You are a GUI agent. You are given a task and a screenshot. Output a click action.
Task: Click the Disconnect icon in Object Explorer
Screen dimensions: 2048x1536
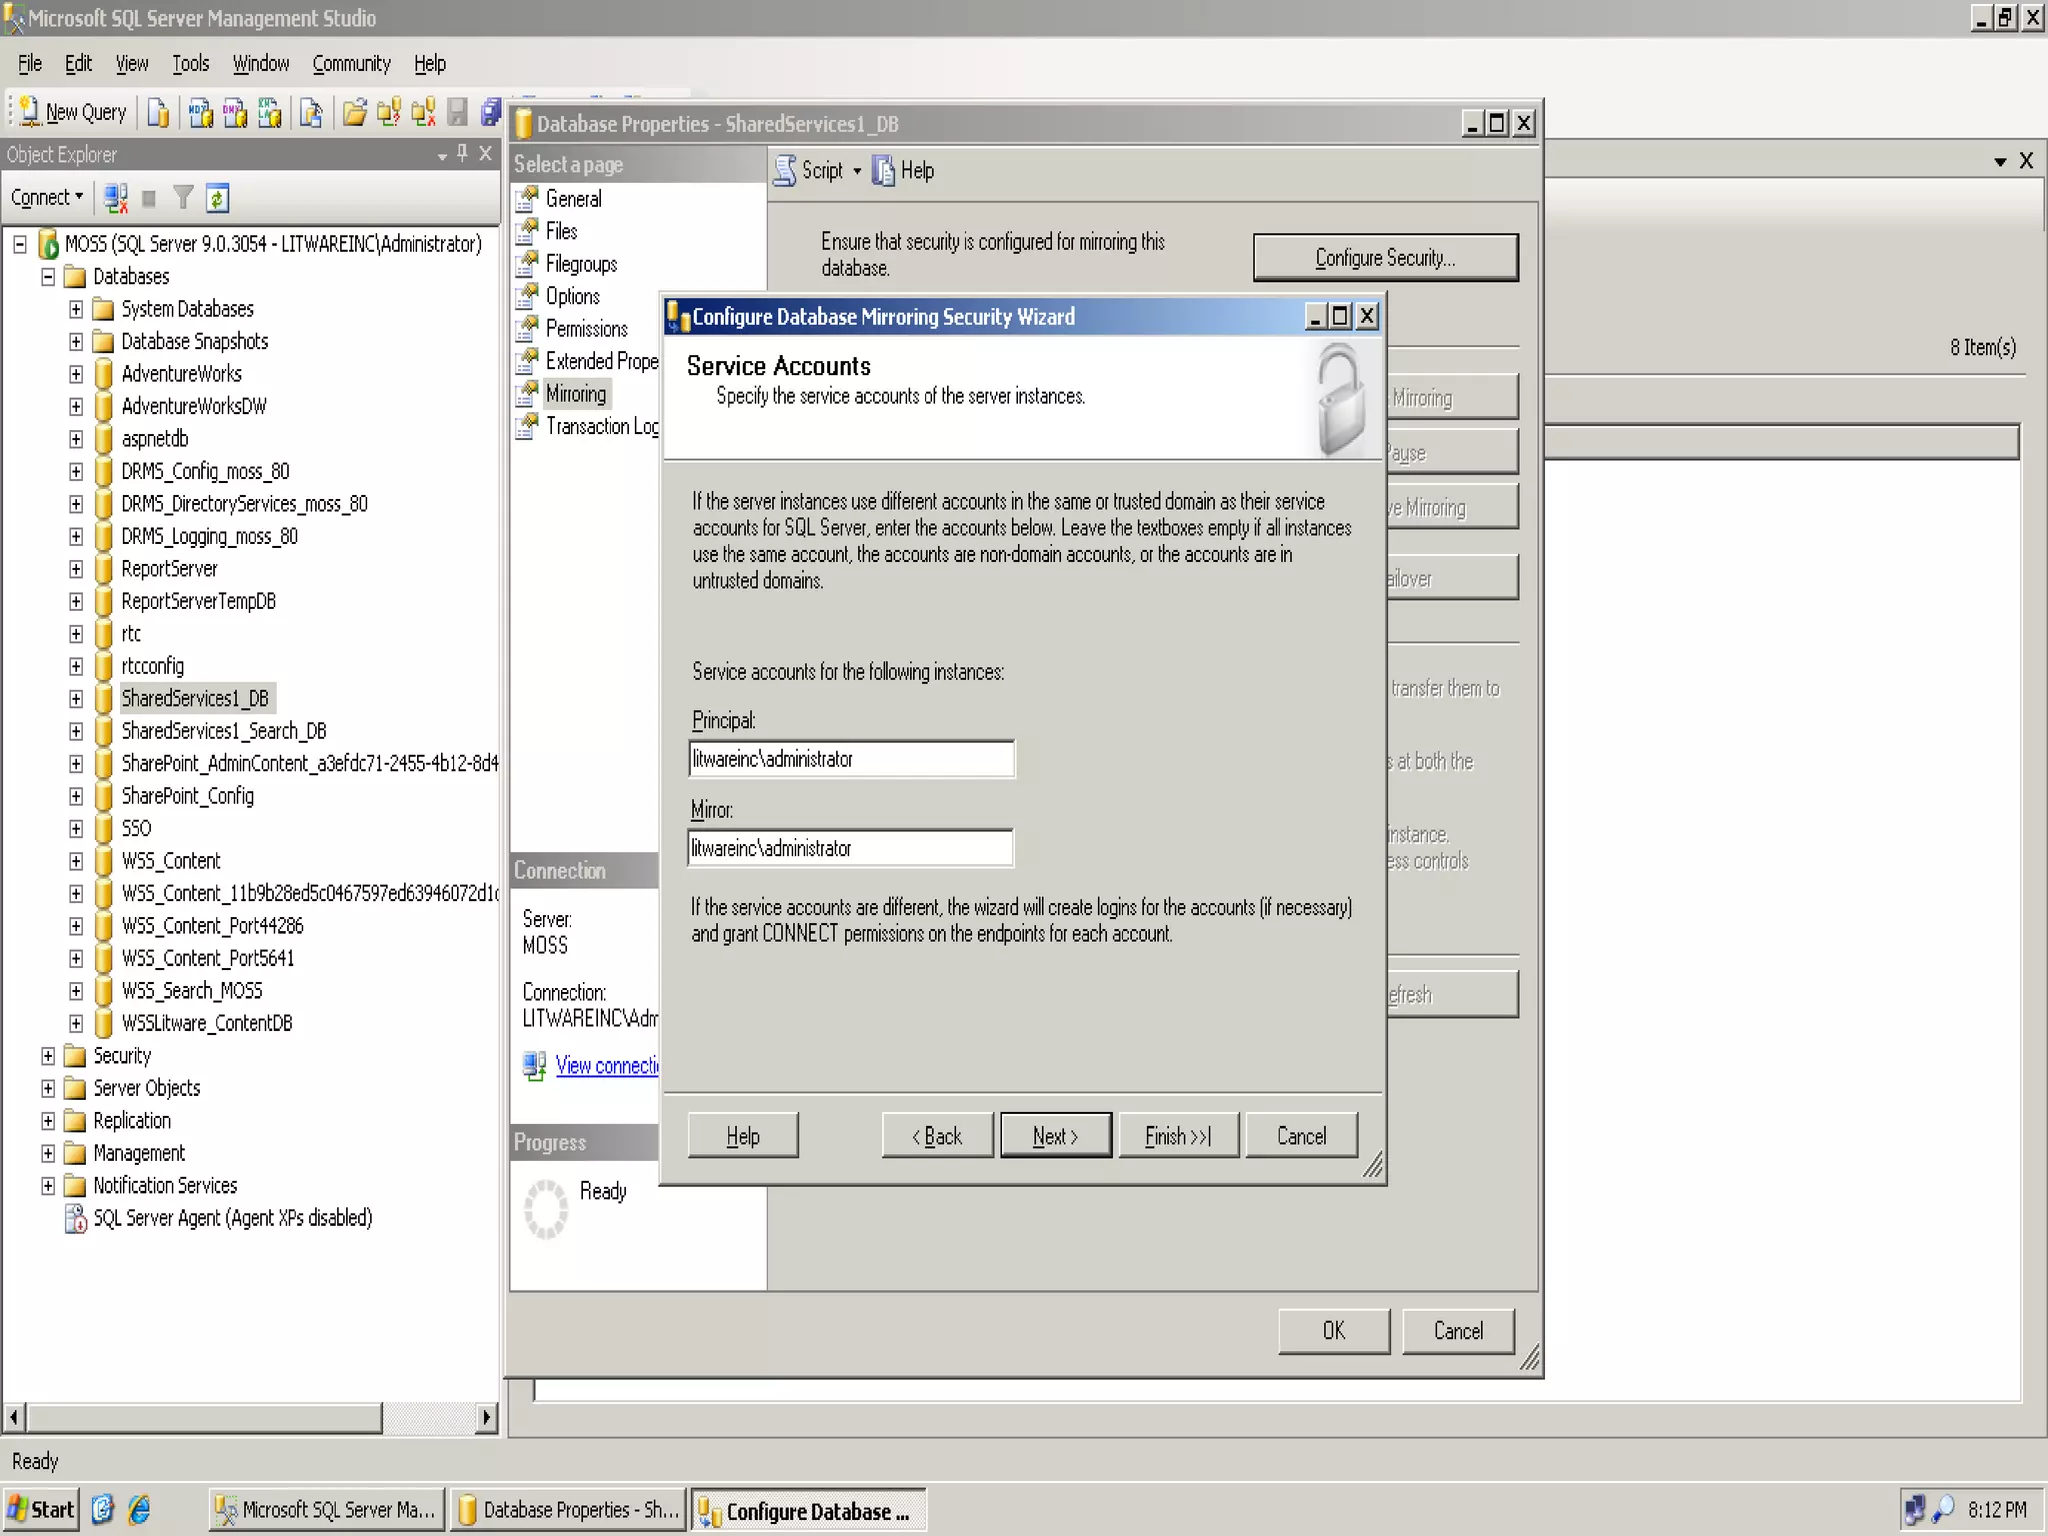tap(116, 198)
